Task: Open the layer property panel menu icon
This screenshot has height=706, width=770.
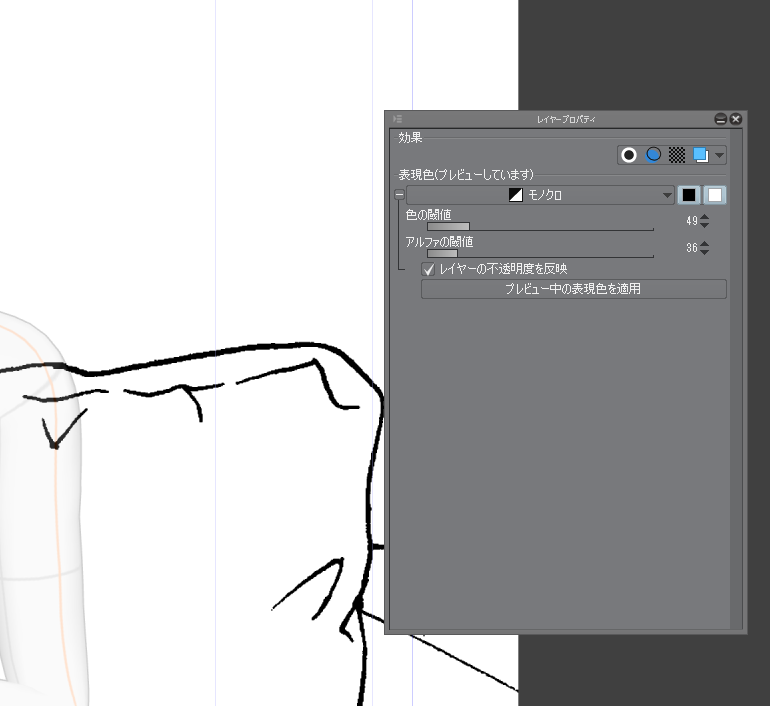Action: 397,119
